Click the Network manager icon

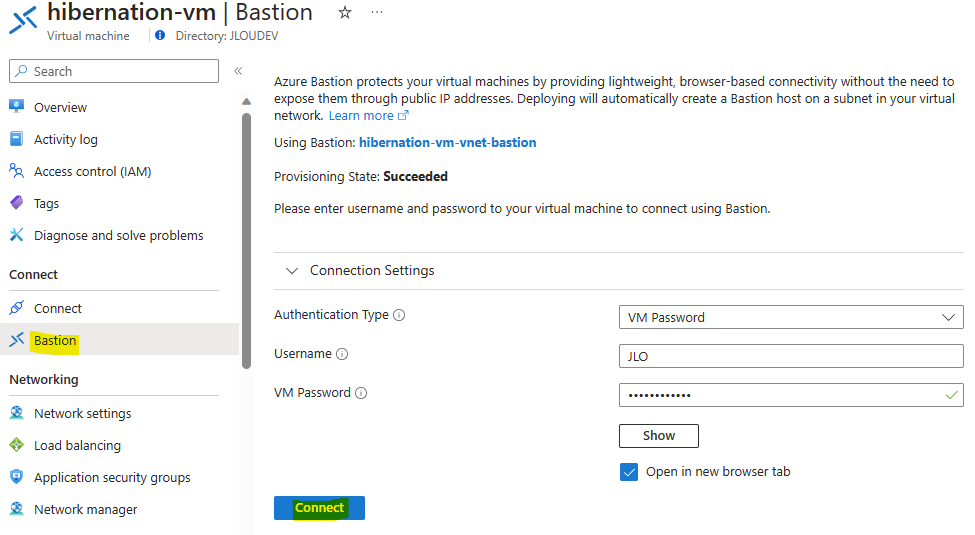[x=17, y=509]
